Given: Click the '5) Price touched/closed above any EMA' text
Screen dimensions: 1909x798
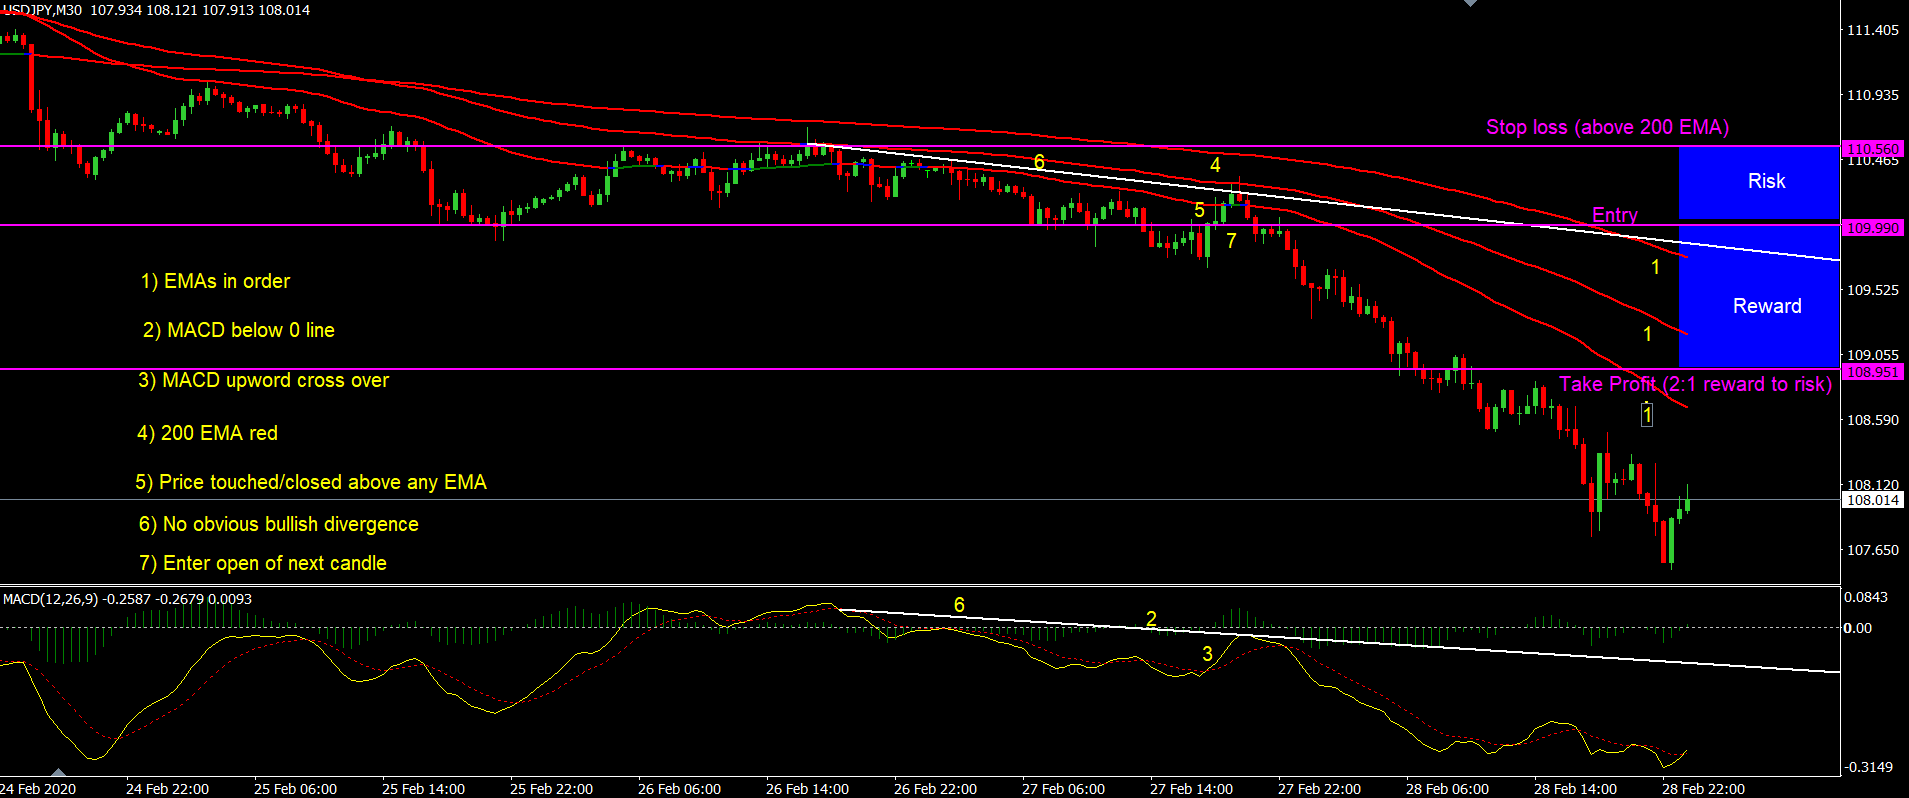Looking at the screenshot, I should [311, 482].
